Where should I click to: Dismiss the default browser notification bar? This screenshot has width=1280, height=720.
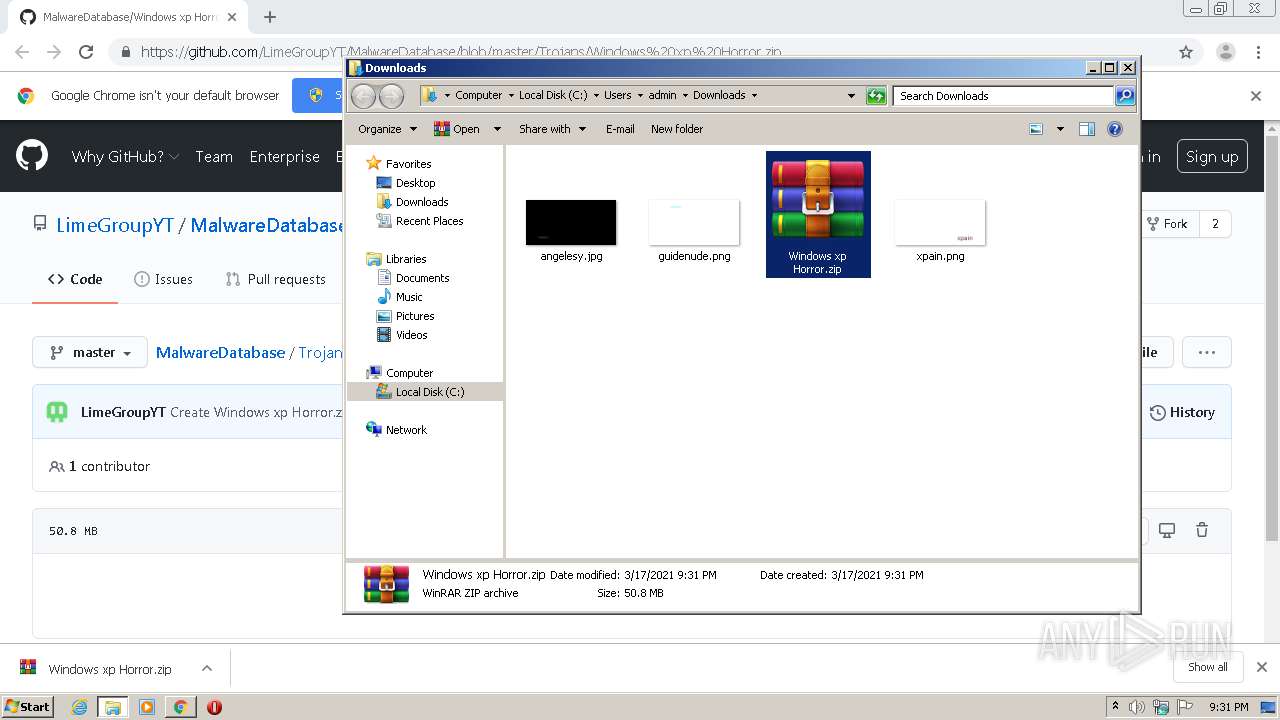[1256, 96]
